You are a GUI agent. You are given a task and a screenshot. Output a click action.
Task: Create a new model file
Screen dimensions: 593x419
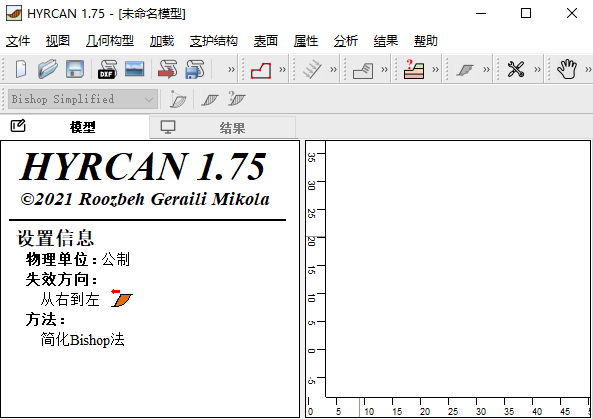pyautogui.click(x=21, y=69)
